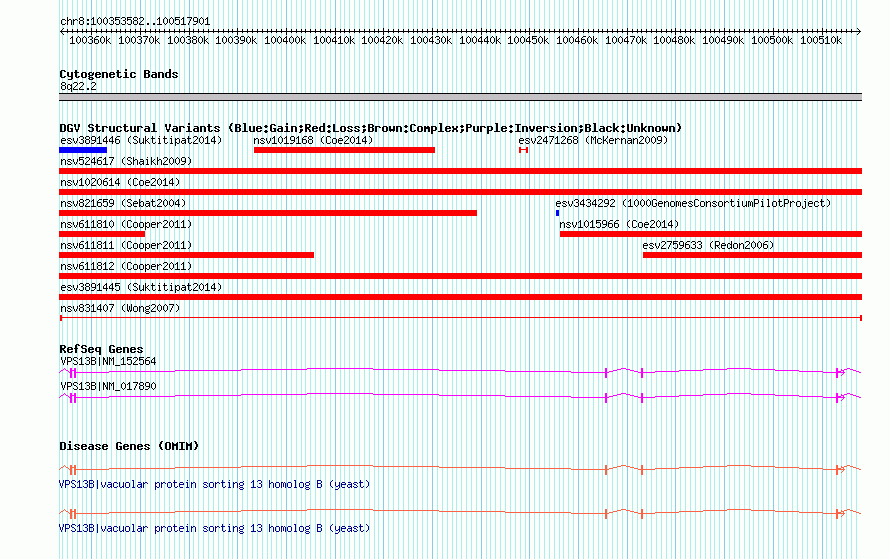
Task: Click the nsv611812 red loss bar
Action: (x=460, y=276)
